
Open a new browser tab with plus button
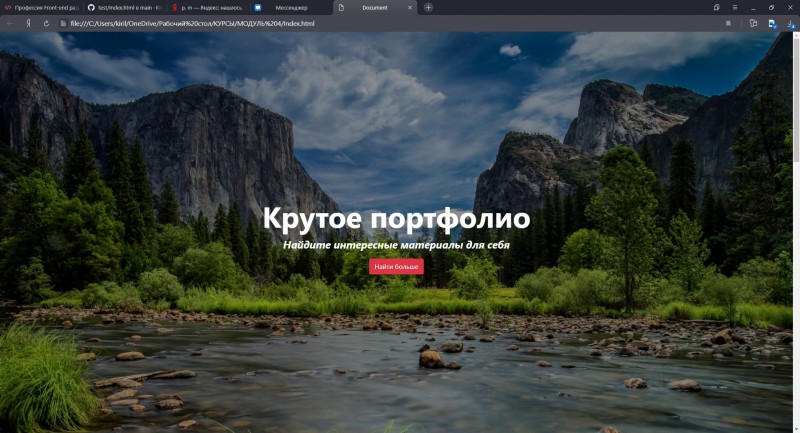click(428, 8)
